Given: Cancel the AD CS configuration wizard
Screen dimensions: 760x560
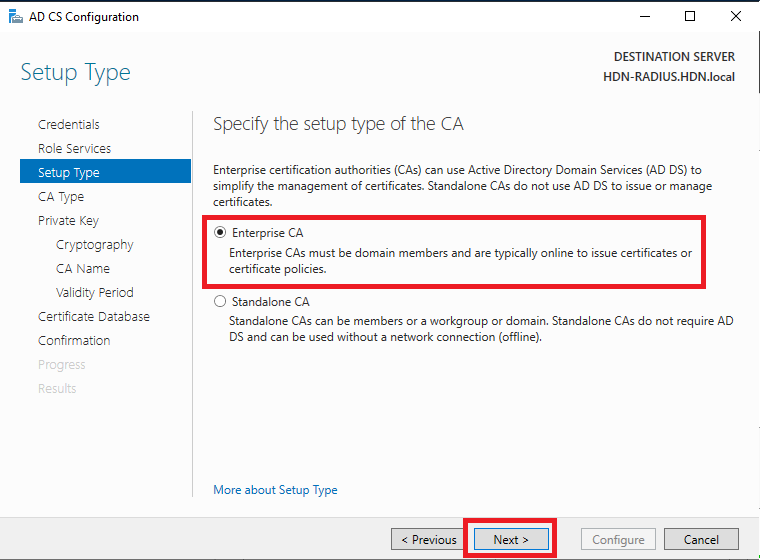Looking at the screenshot, I should [x=701, y=539].
